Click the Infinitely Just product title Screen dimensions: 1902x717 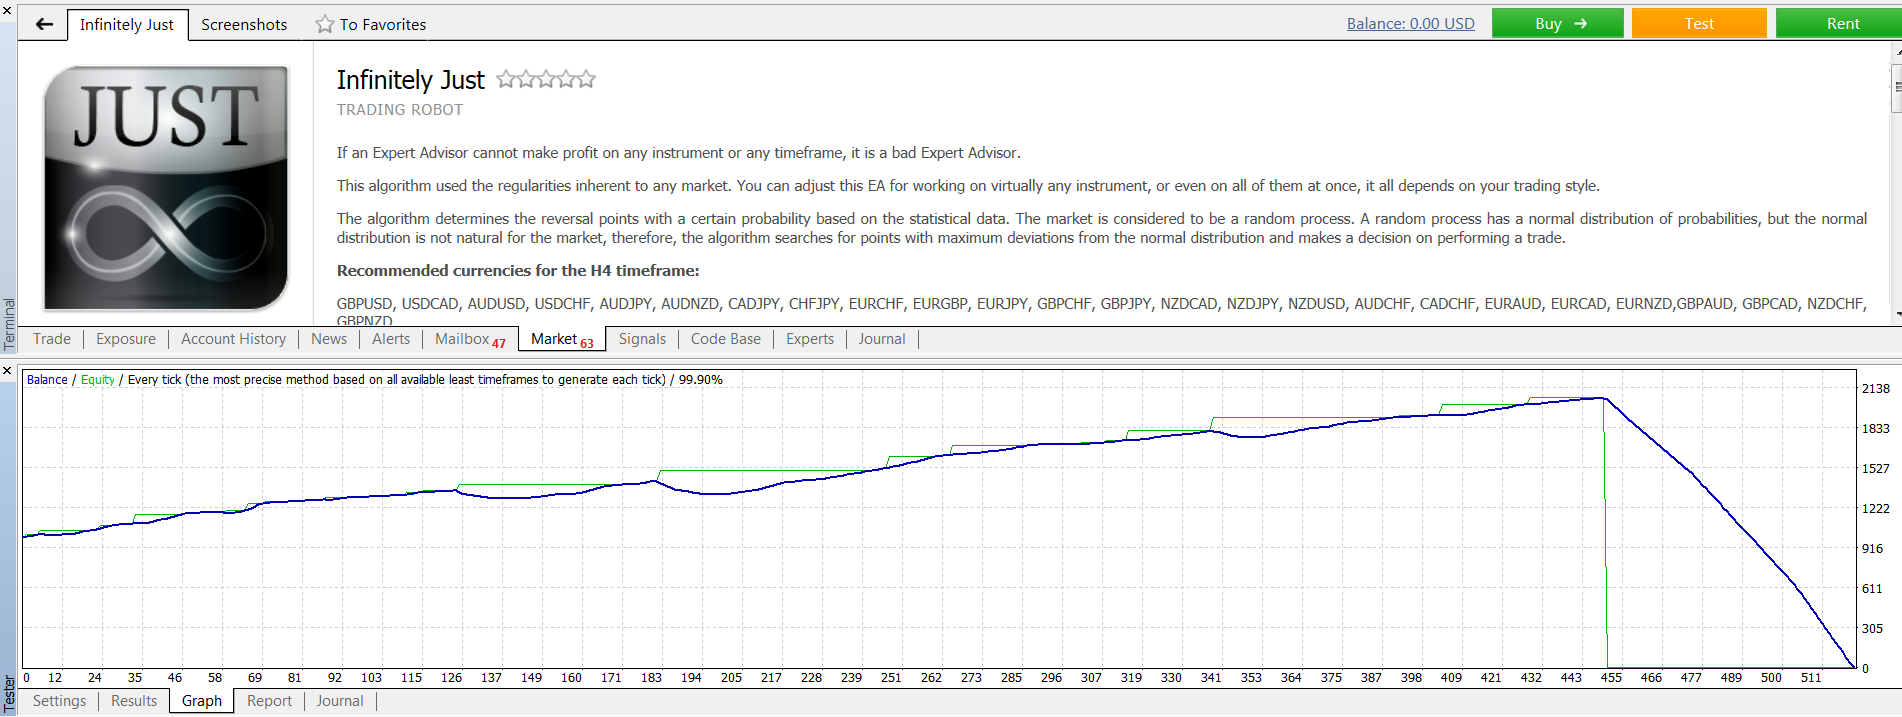pyautogui.click(x=410, y=80)
